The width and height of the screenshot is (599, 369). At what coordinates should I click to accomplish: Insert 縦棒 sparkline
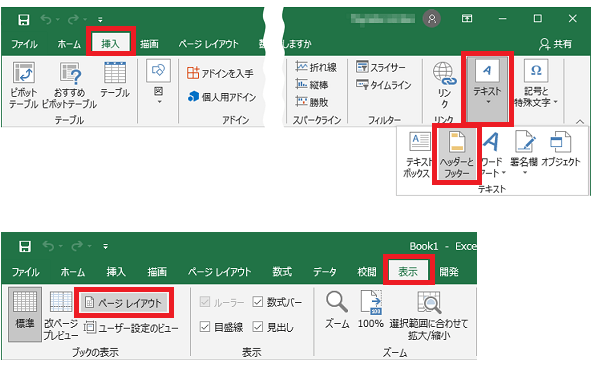point(312,84)
